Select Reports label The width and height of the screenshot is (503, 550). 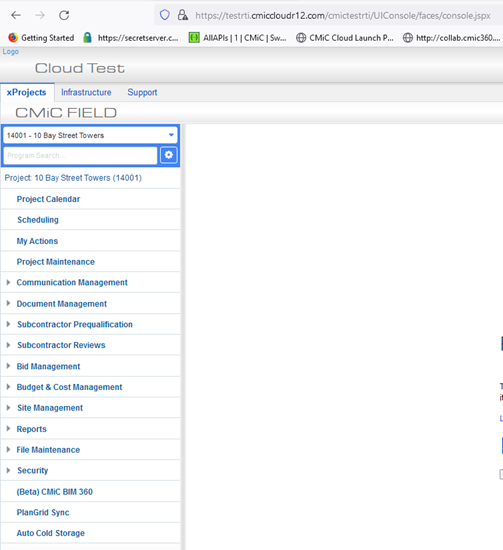click(x=32, y=429)
